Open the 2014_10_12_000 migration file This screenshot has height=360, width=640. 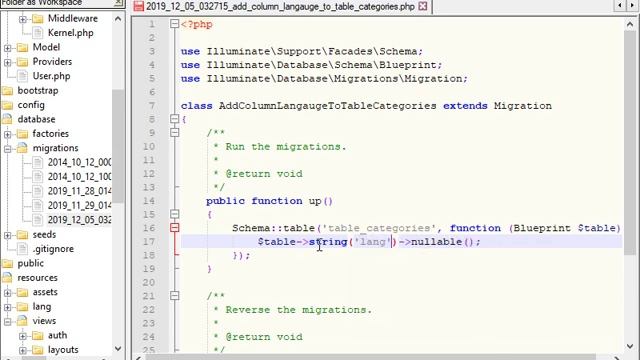tap(80, 162)
